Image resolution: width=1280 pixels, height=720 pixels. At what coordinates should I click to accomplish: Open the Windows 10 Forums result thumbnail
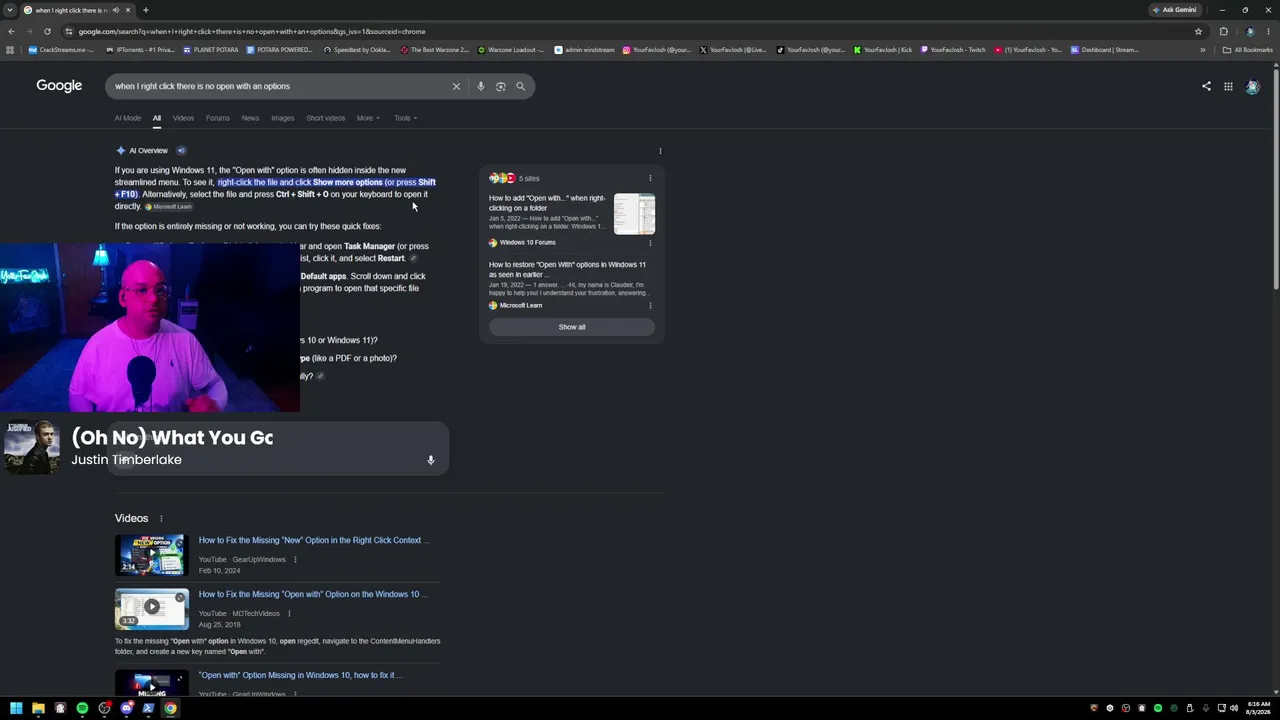coord(635,214)
